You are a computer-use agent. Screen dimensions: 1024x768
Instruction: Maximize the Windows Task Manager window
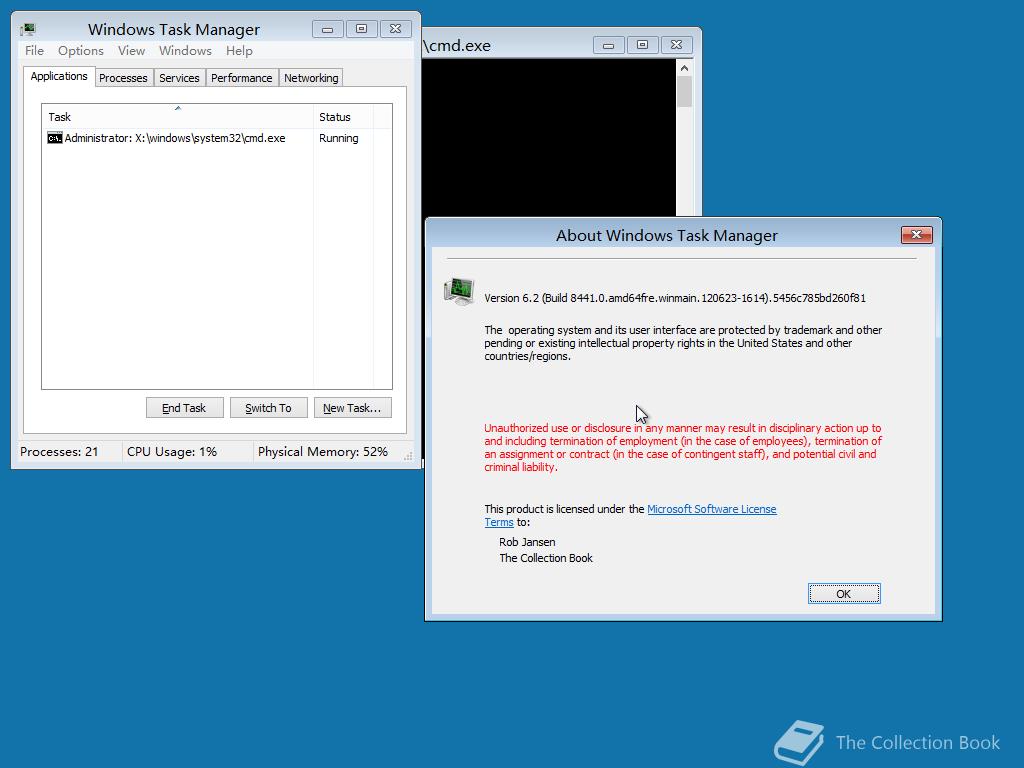(361, 29)
